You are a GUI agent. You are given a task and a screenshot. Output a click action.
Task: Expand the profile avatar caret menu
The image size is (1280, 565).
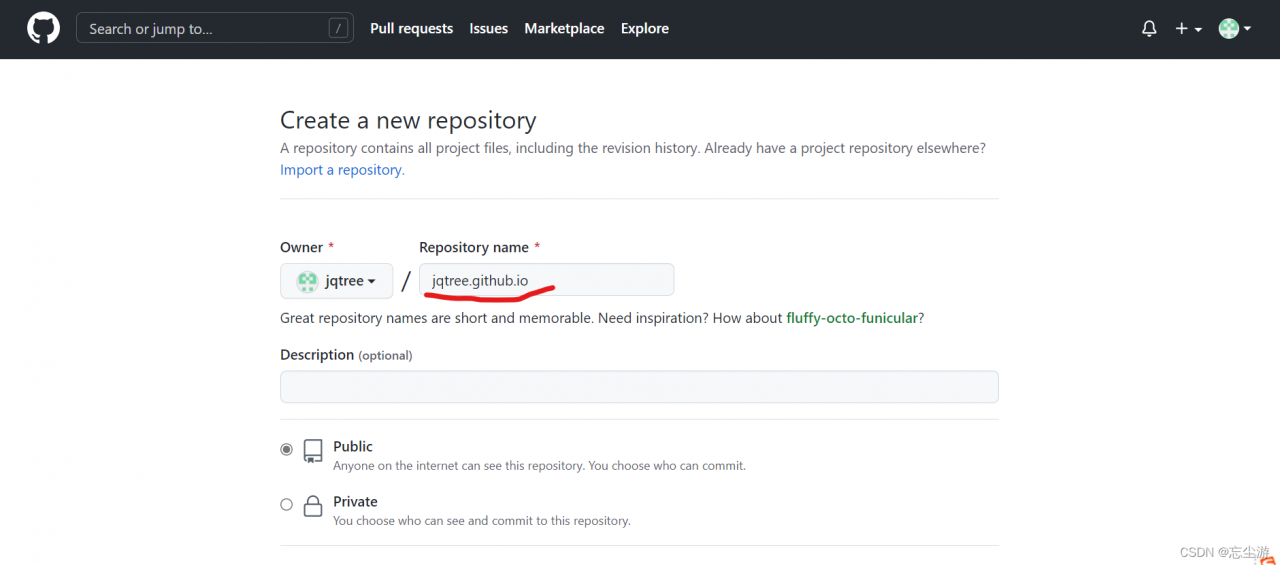pos(1247,30)
